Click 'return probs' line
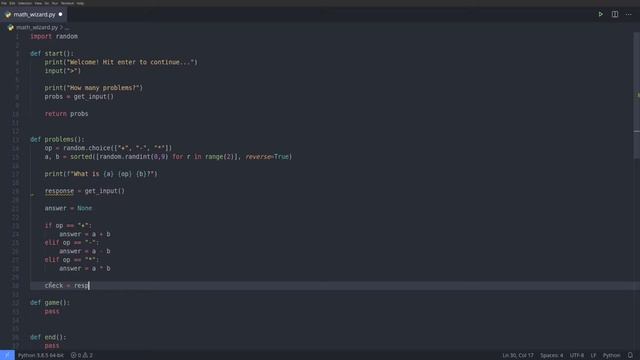 point(67,114)
